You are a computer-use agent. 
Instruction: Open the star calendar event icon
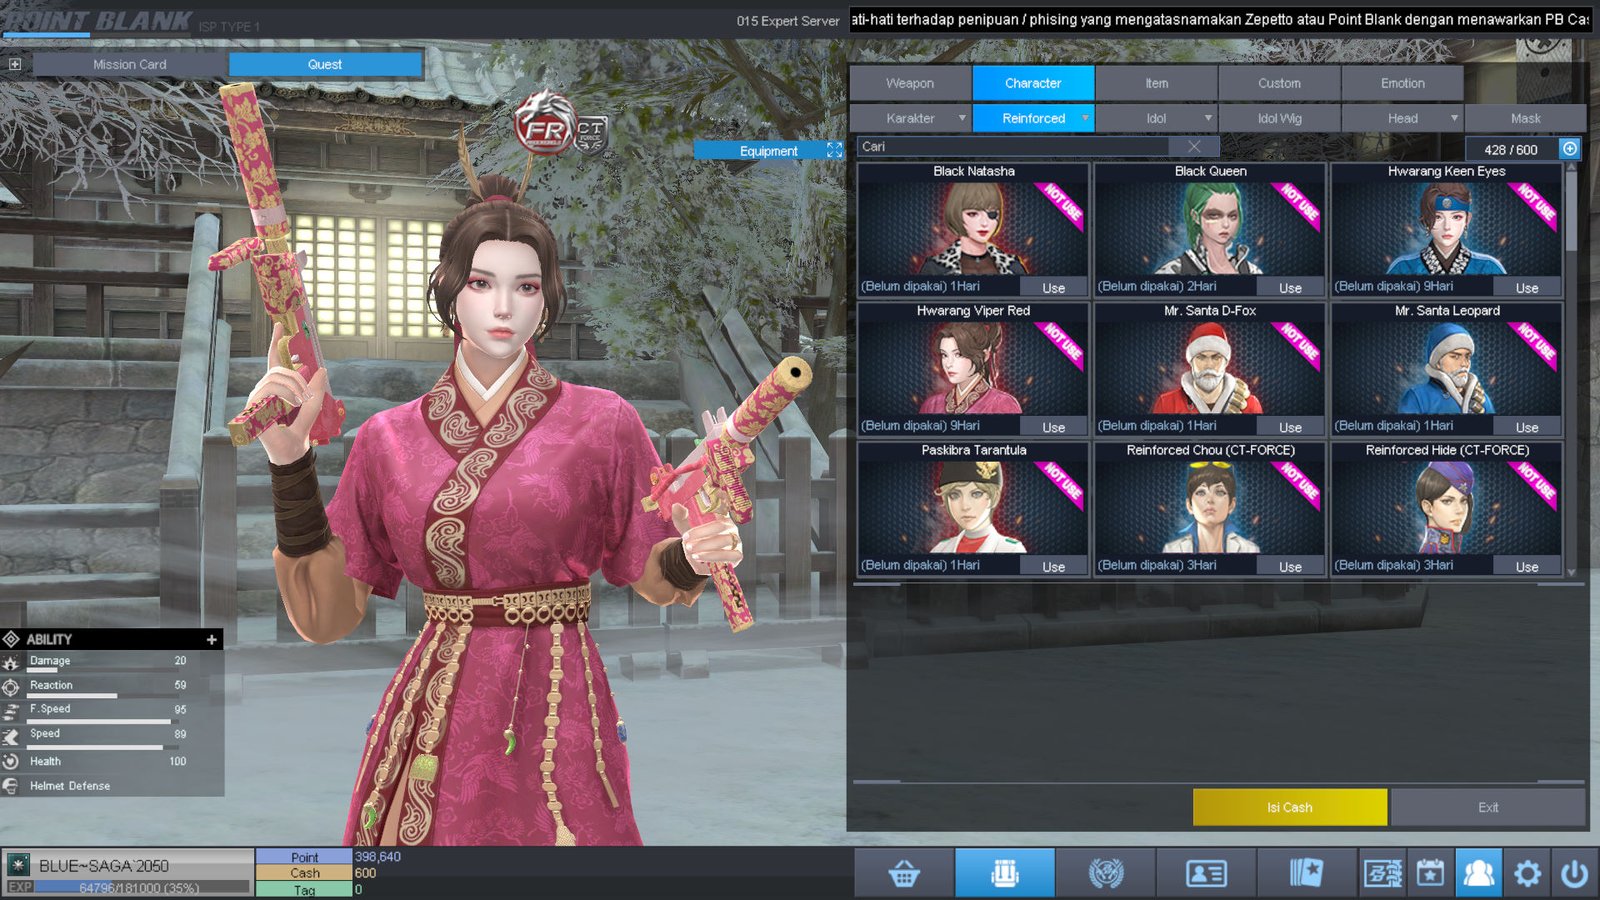(1430, 874)
